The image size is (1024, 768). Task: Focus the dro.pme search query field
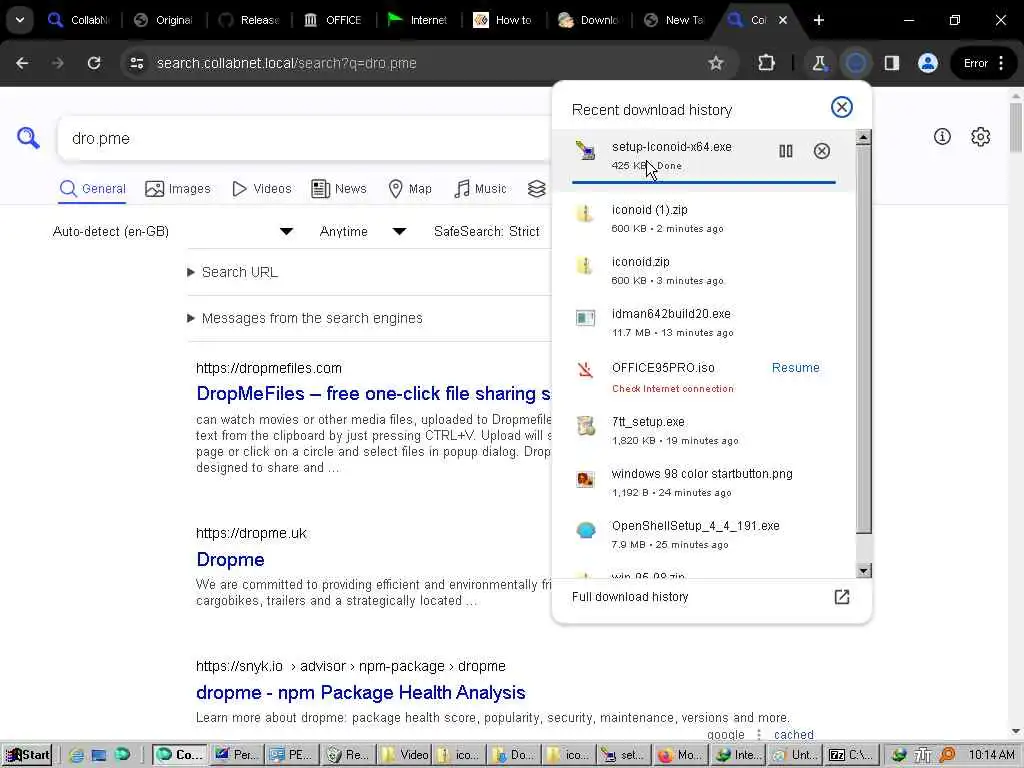click(x=304, y=138)
